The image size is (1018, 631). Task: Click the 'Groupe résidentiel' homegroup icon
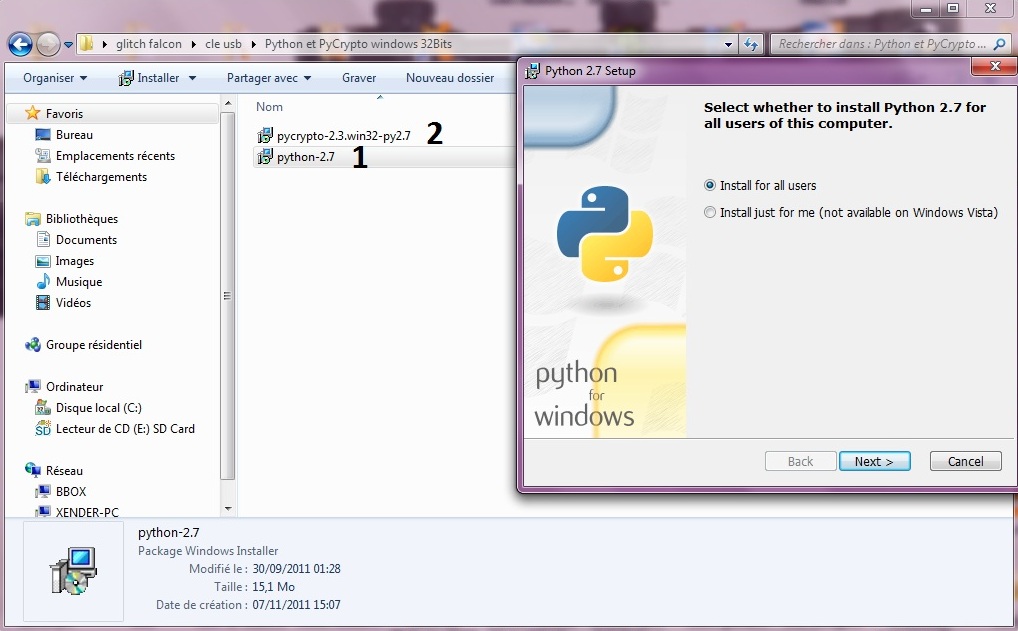point(32,345)
